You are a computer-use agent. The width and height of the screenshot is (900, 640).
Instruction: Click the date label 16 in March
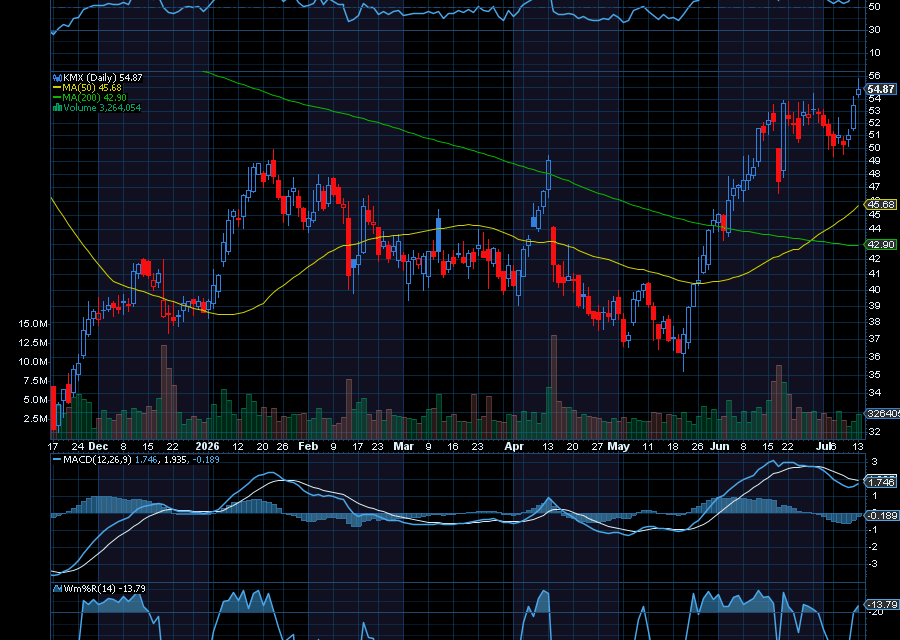pyautogui.click(x=453, y=446)
